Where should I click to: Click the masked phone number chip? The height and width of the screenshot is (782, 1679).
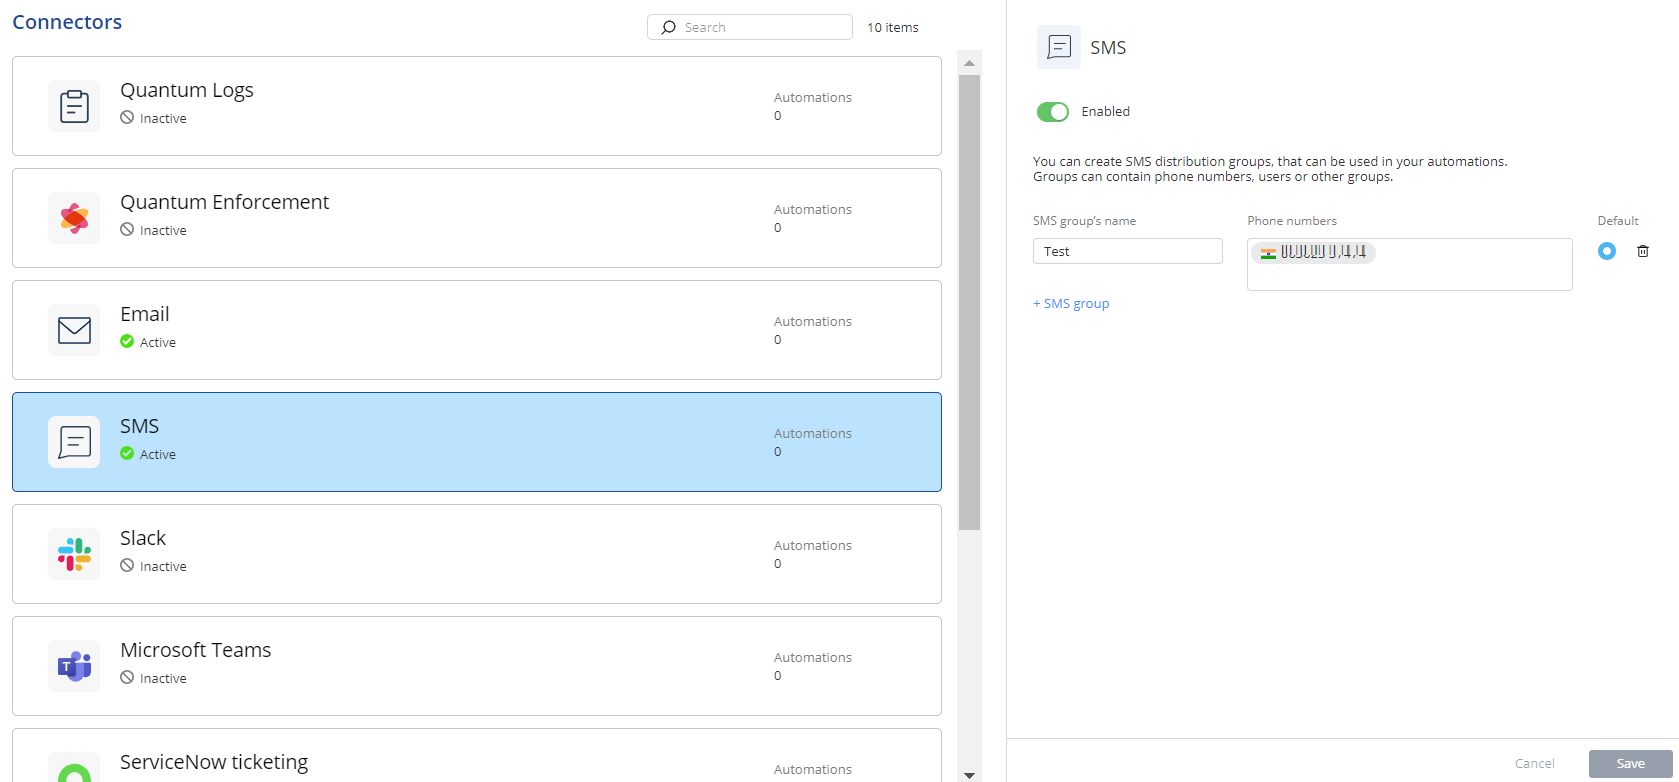click(x=1314, y=253)
